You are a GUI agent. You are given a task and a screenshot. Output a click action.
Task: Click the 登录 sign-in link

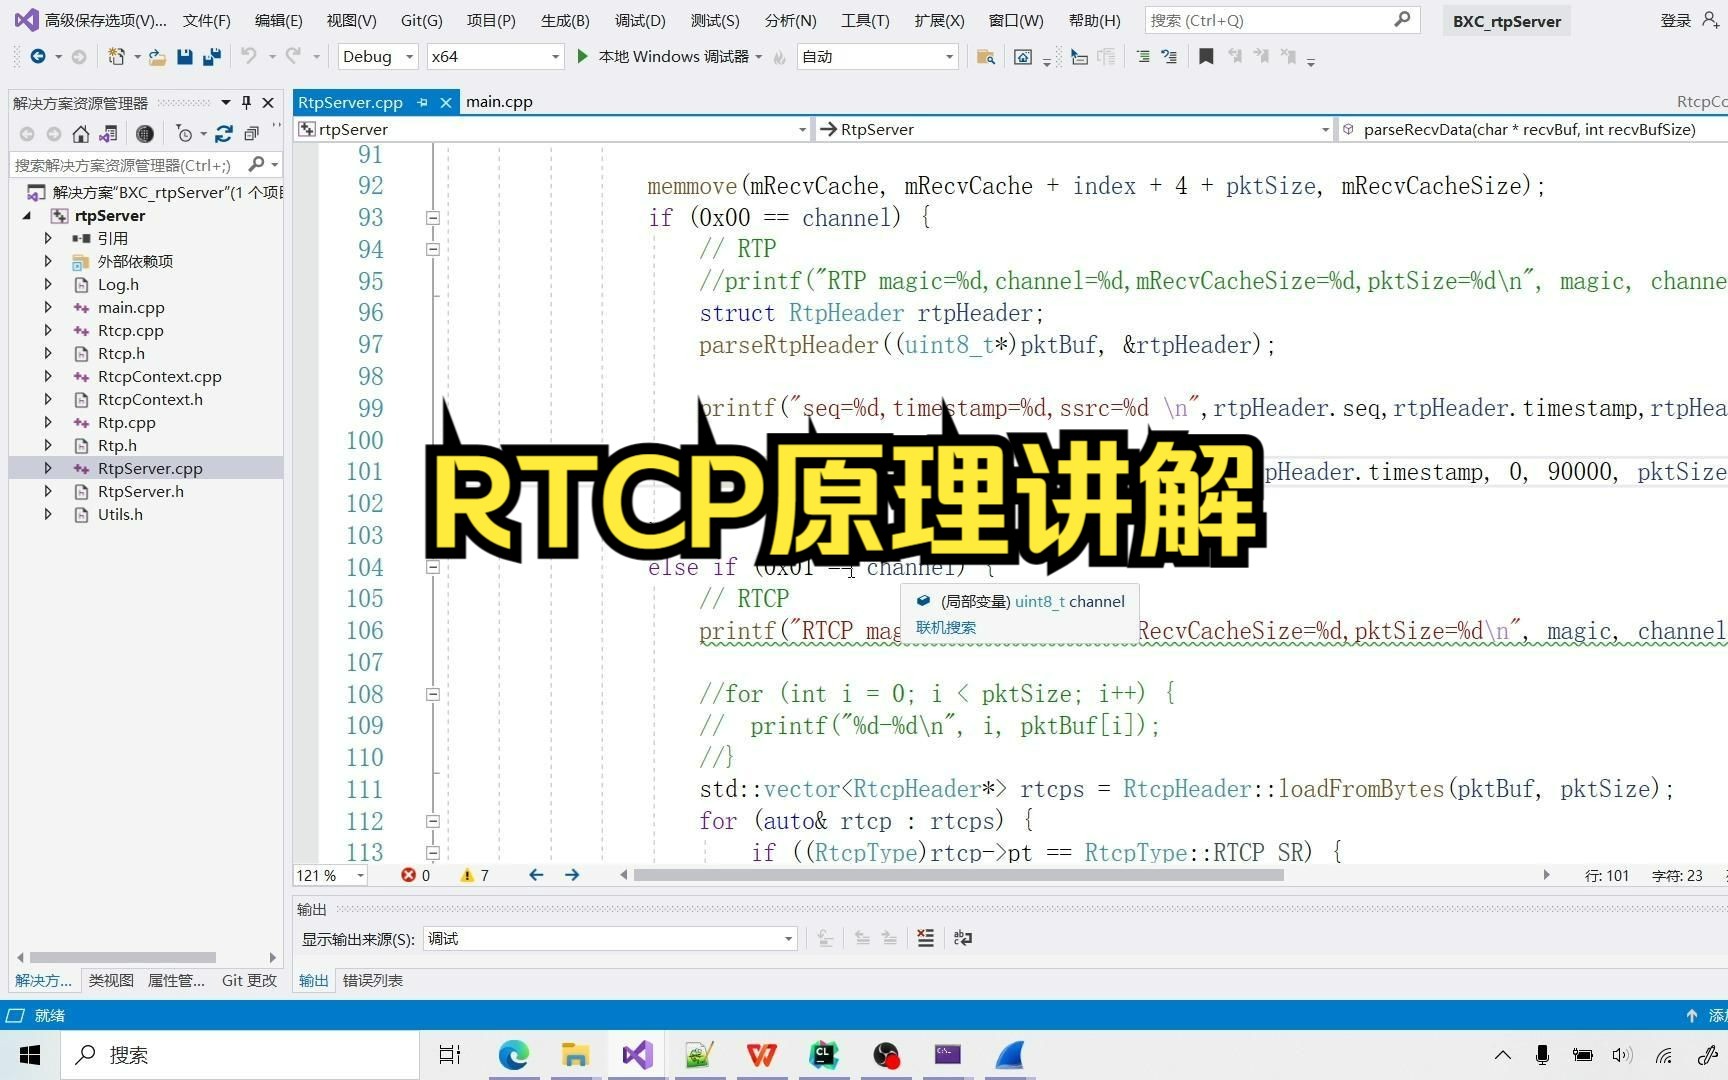click(1675, 20)
